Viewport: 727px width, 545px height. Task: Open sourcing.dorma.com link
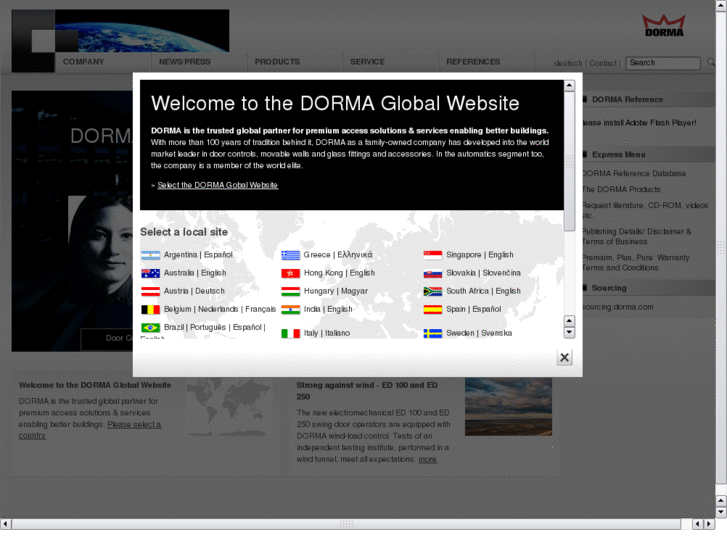[618, 307]
